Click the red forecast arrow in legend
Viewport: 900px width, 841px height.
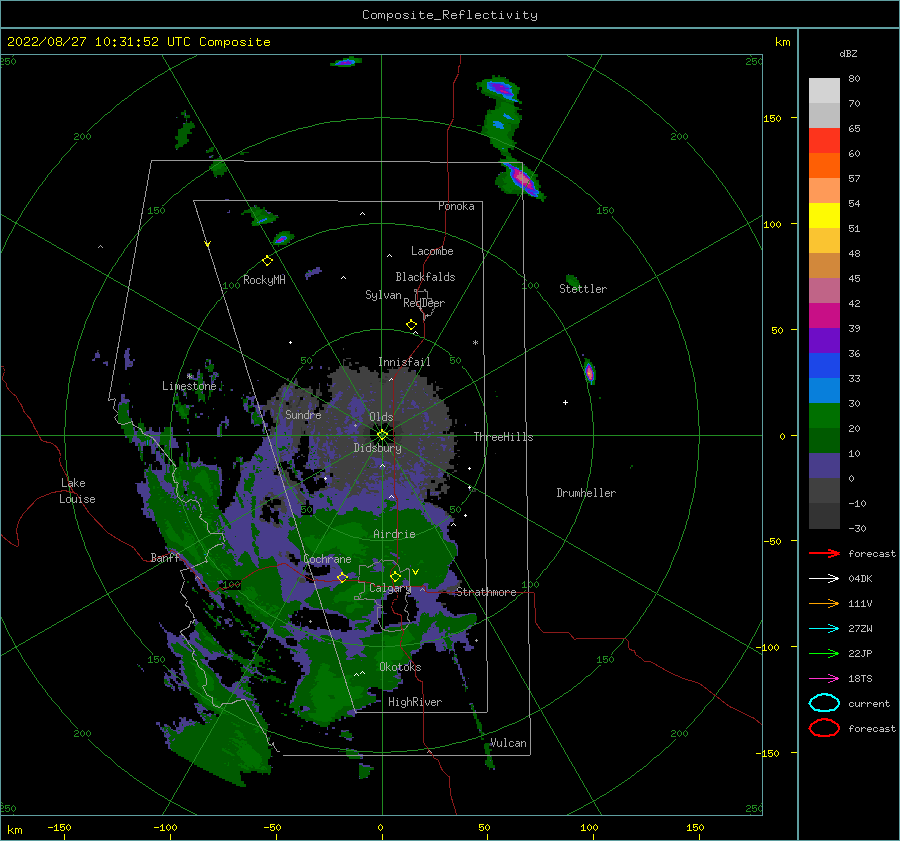tap(824, 553)
